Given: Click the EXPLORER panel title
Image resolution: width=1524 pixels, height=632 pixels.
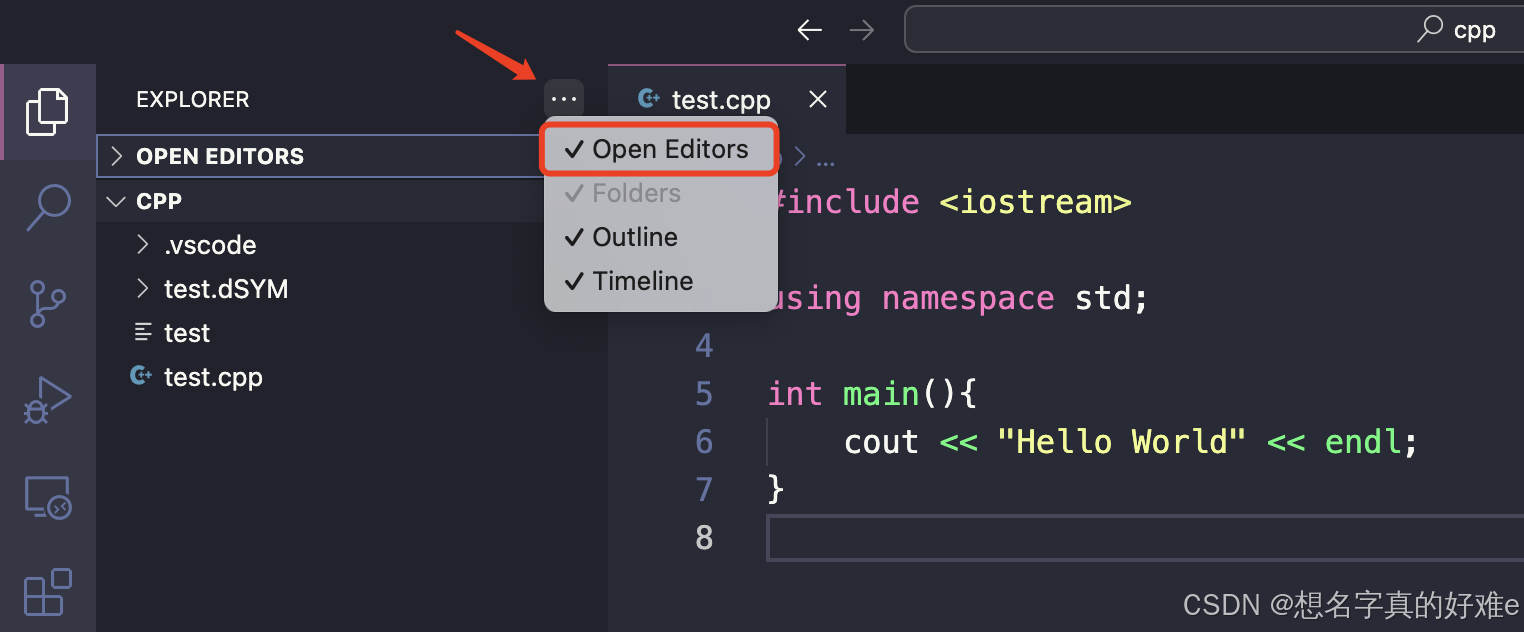Looking at the screenshot, I should (x=193, y=99).
